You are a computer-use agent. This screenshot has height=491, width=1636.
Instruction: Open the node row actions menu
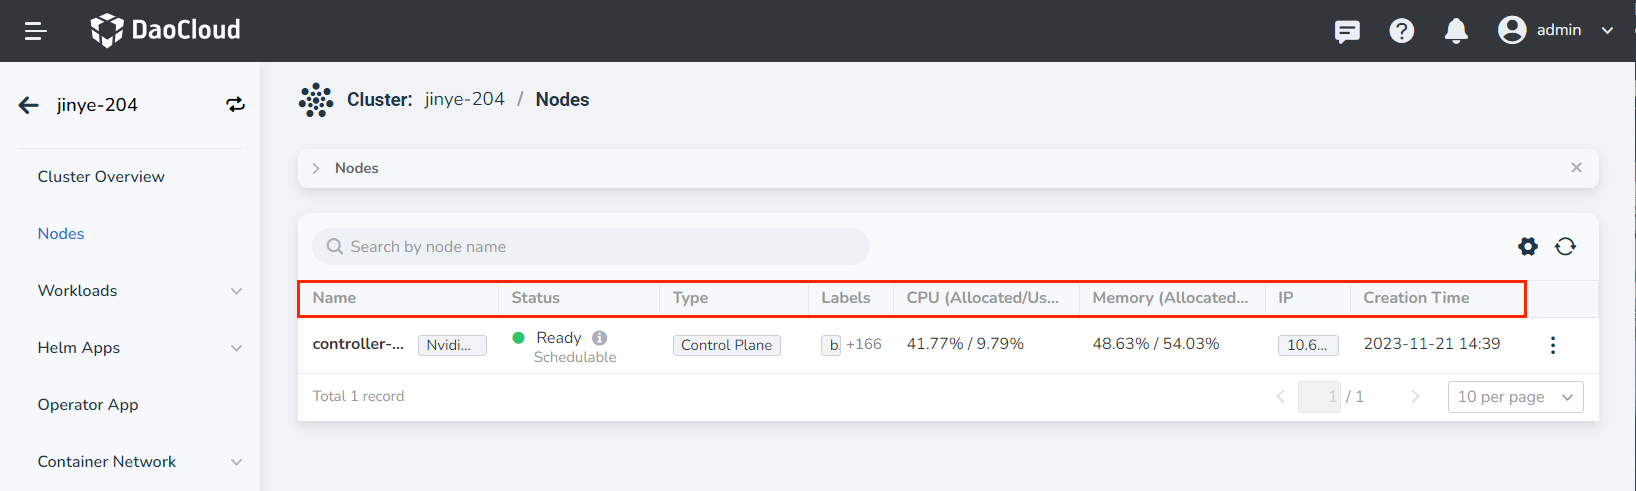pyautogui.click(x=1552, y=345)
